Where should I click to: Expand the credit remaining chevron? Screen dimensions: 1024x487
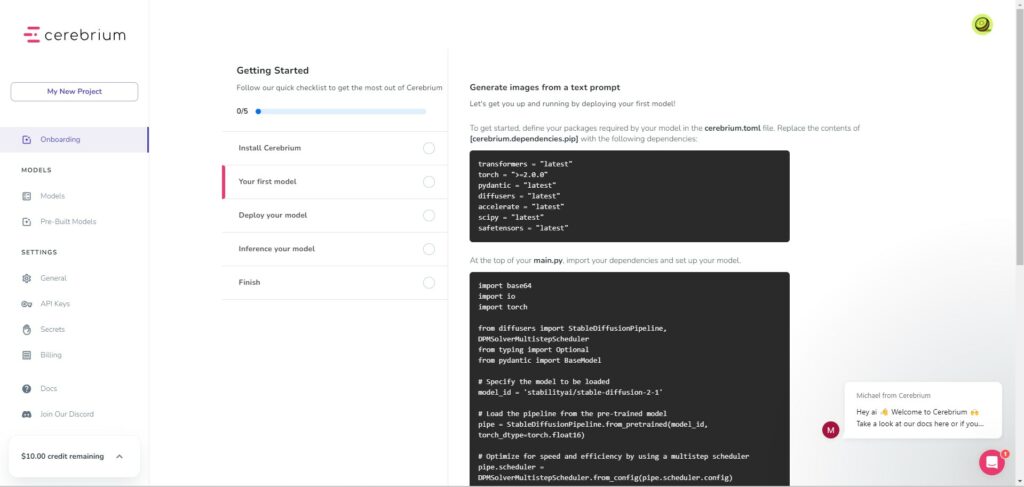[120, 456]
